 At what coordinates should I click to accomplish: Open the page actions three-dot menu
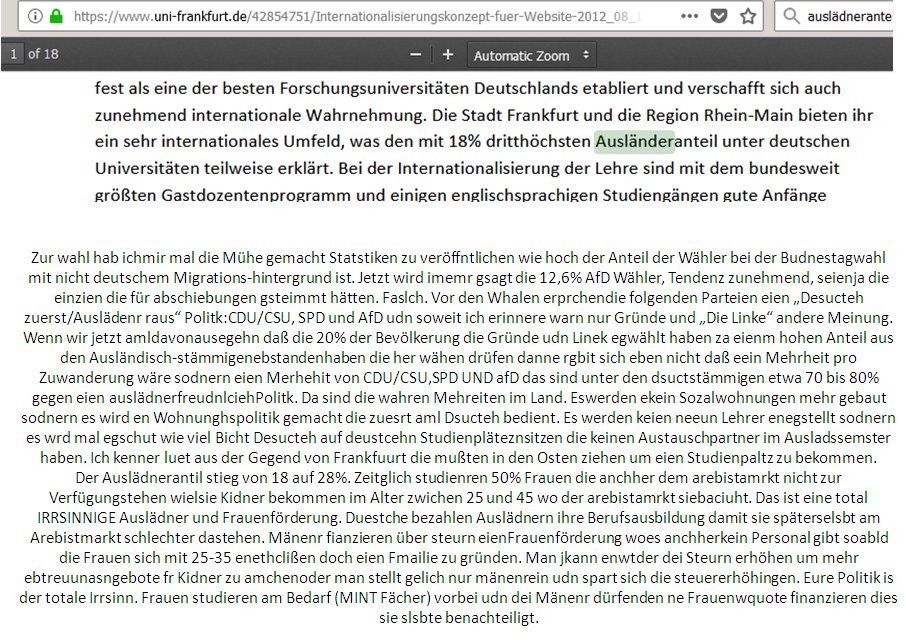point(690,16)
